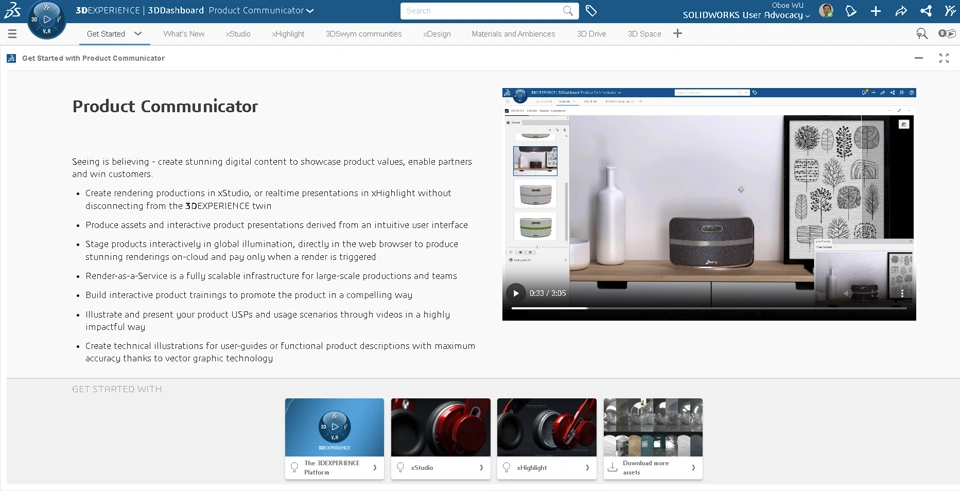Switch to the Get Started tab
This screenshot has height=491, width=960.
click(106, 34)
